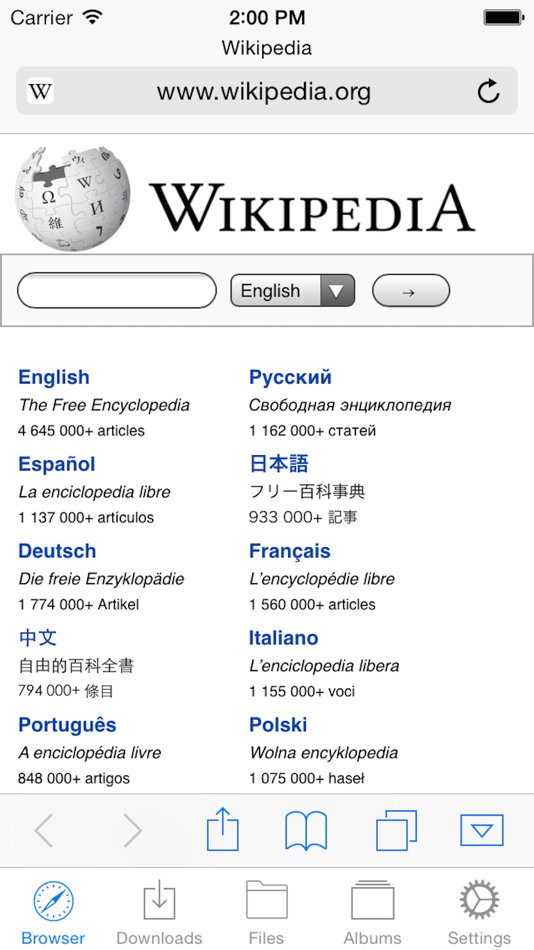Tap the 2:00 PM clock
Viewport: 534px width, 950px height.
pos(267,18)
